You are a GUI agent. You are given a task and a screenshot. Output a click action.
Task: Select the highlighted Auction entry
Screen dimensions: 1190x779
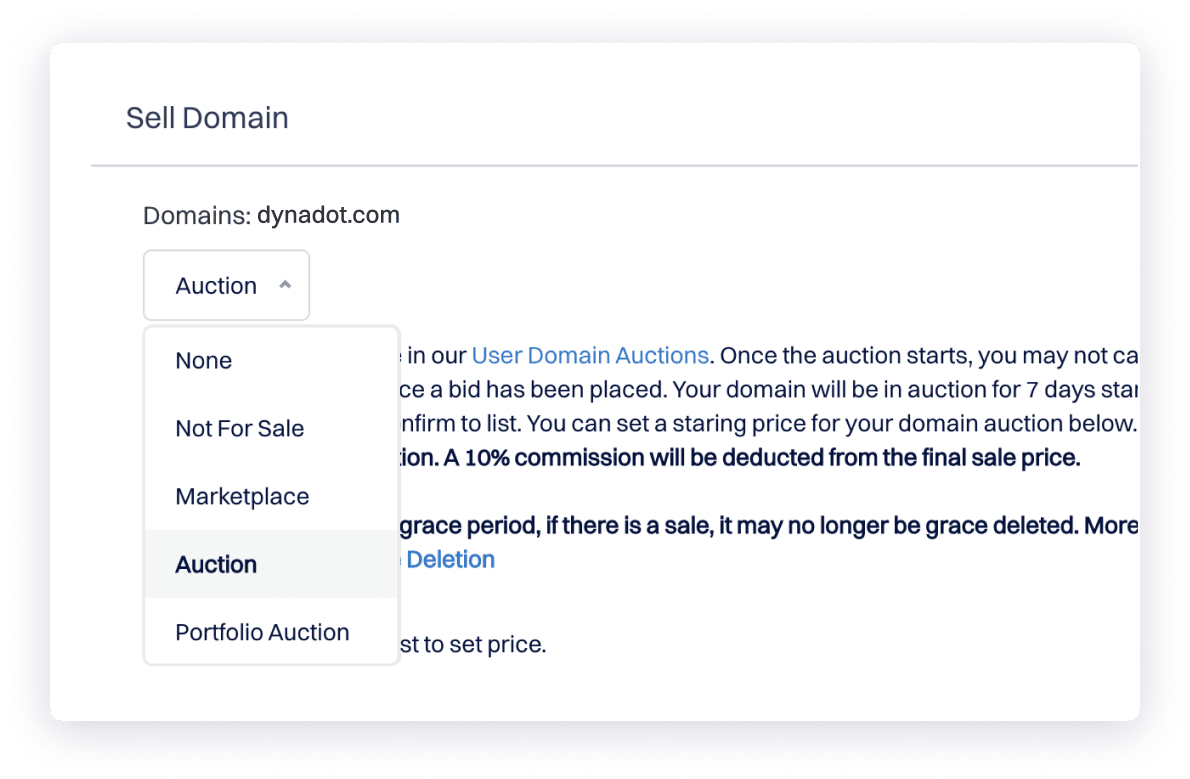click(216, 564)
